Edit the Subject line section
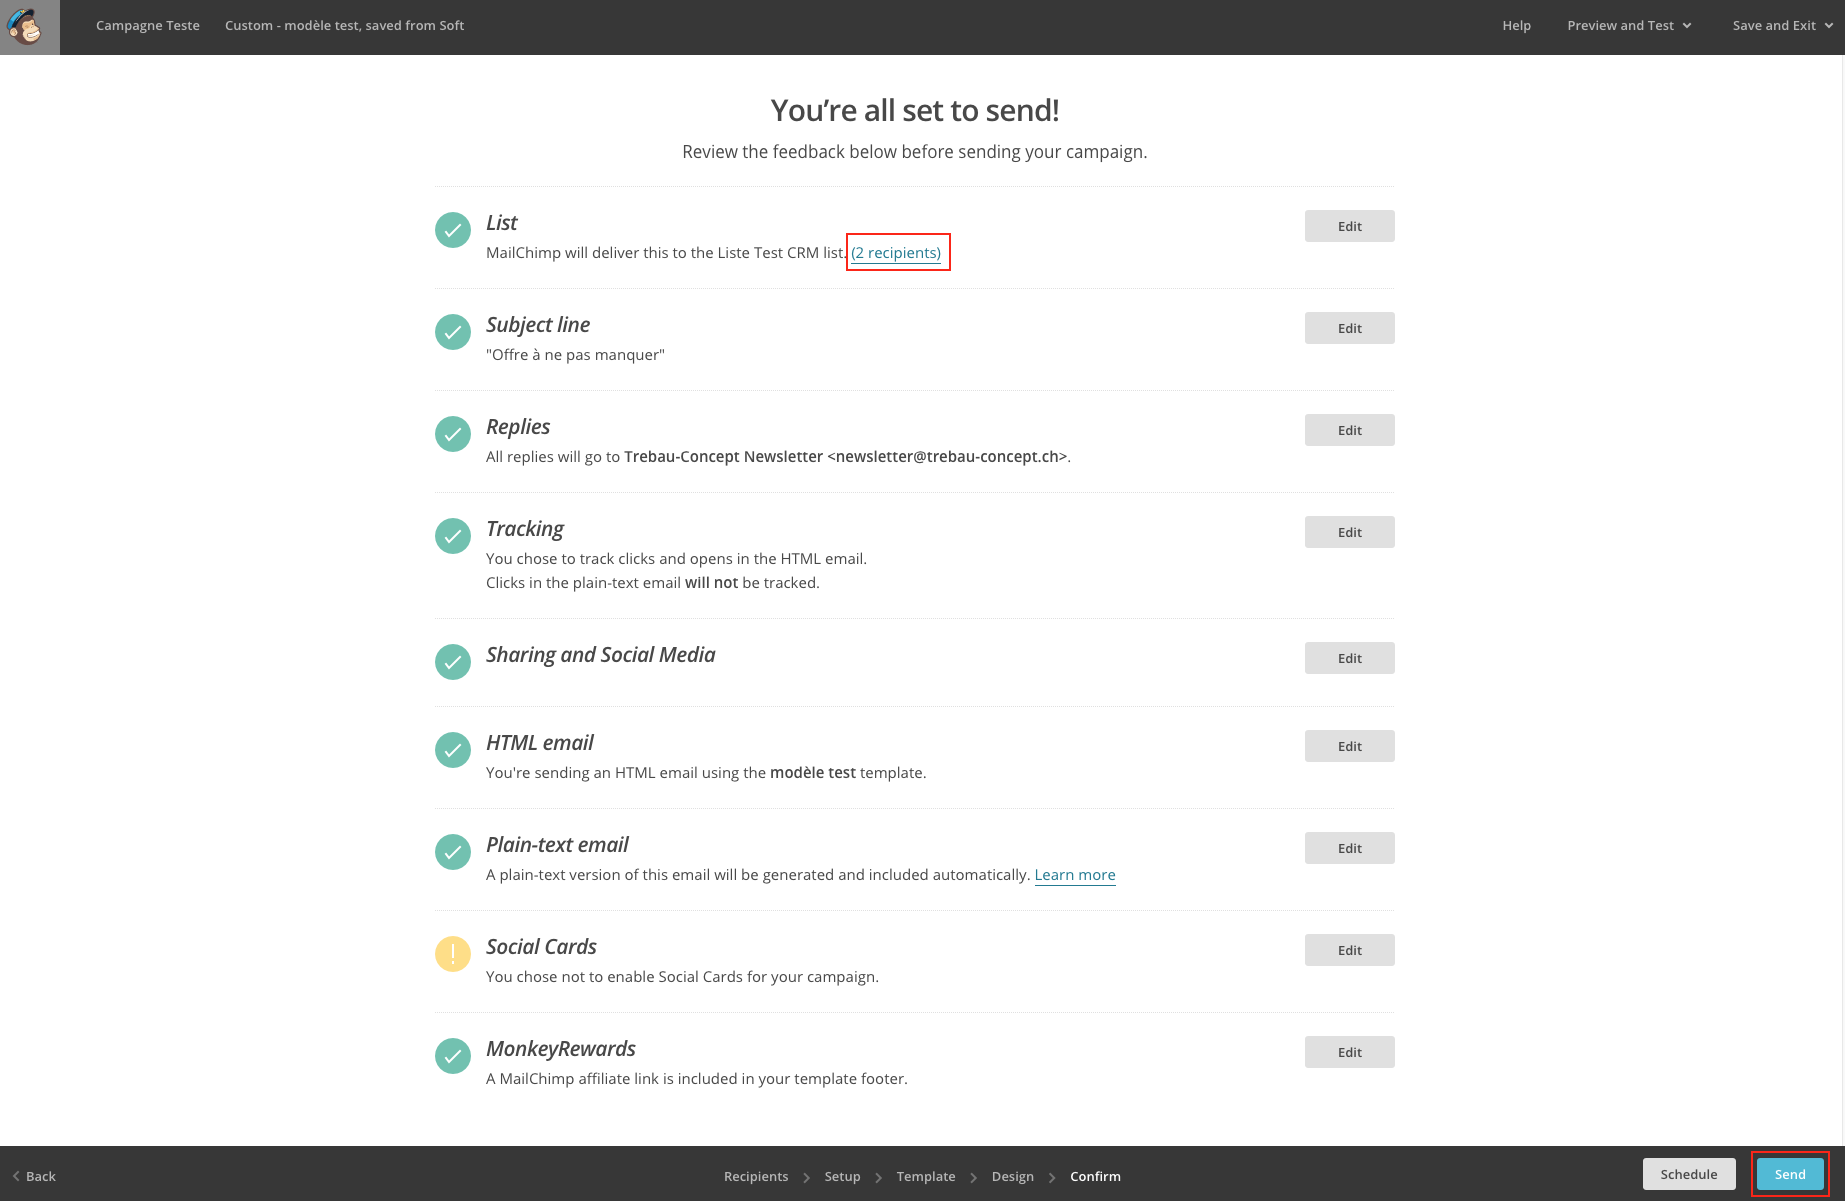 click(x=1349, y=328)
